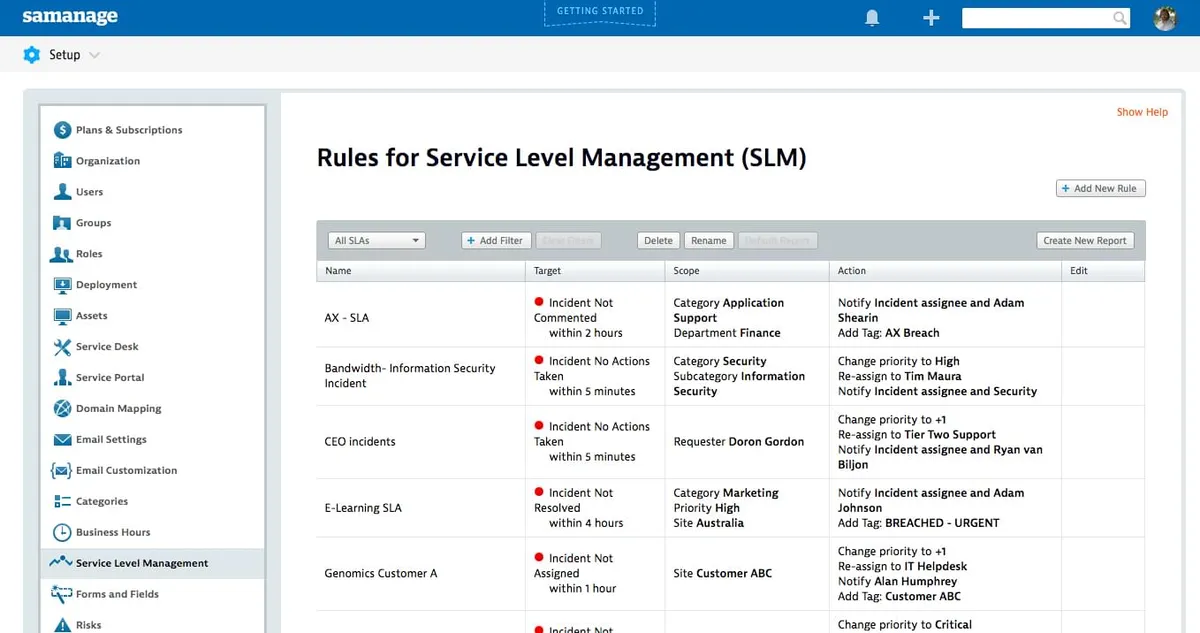Click the plus icon in header
This screenshot has height=633, width=1200.
[x=931, y=18]
